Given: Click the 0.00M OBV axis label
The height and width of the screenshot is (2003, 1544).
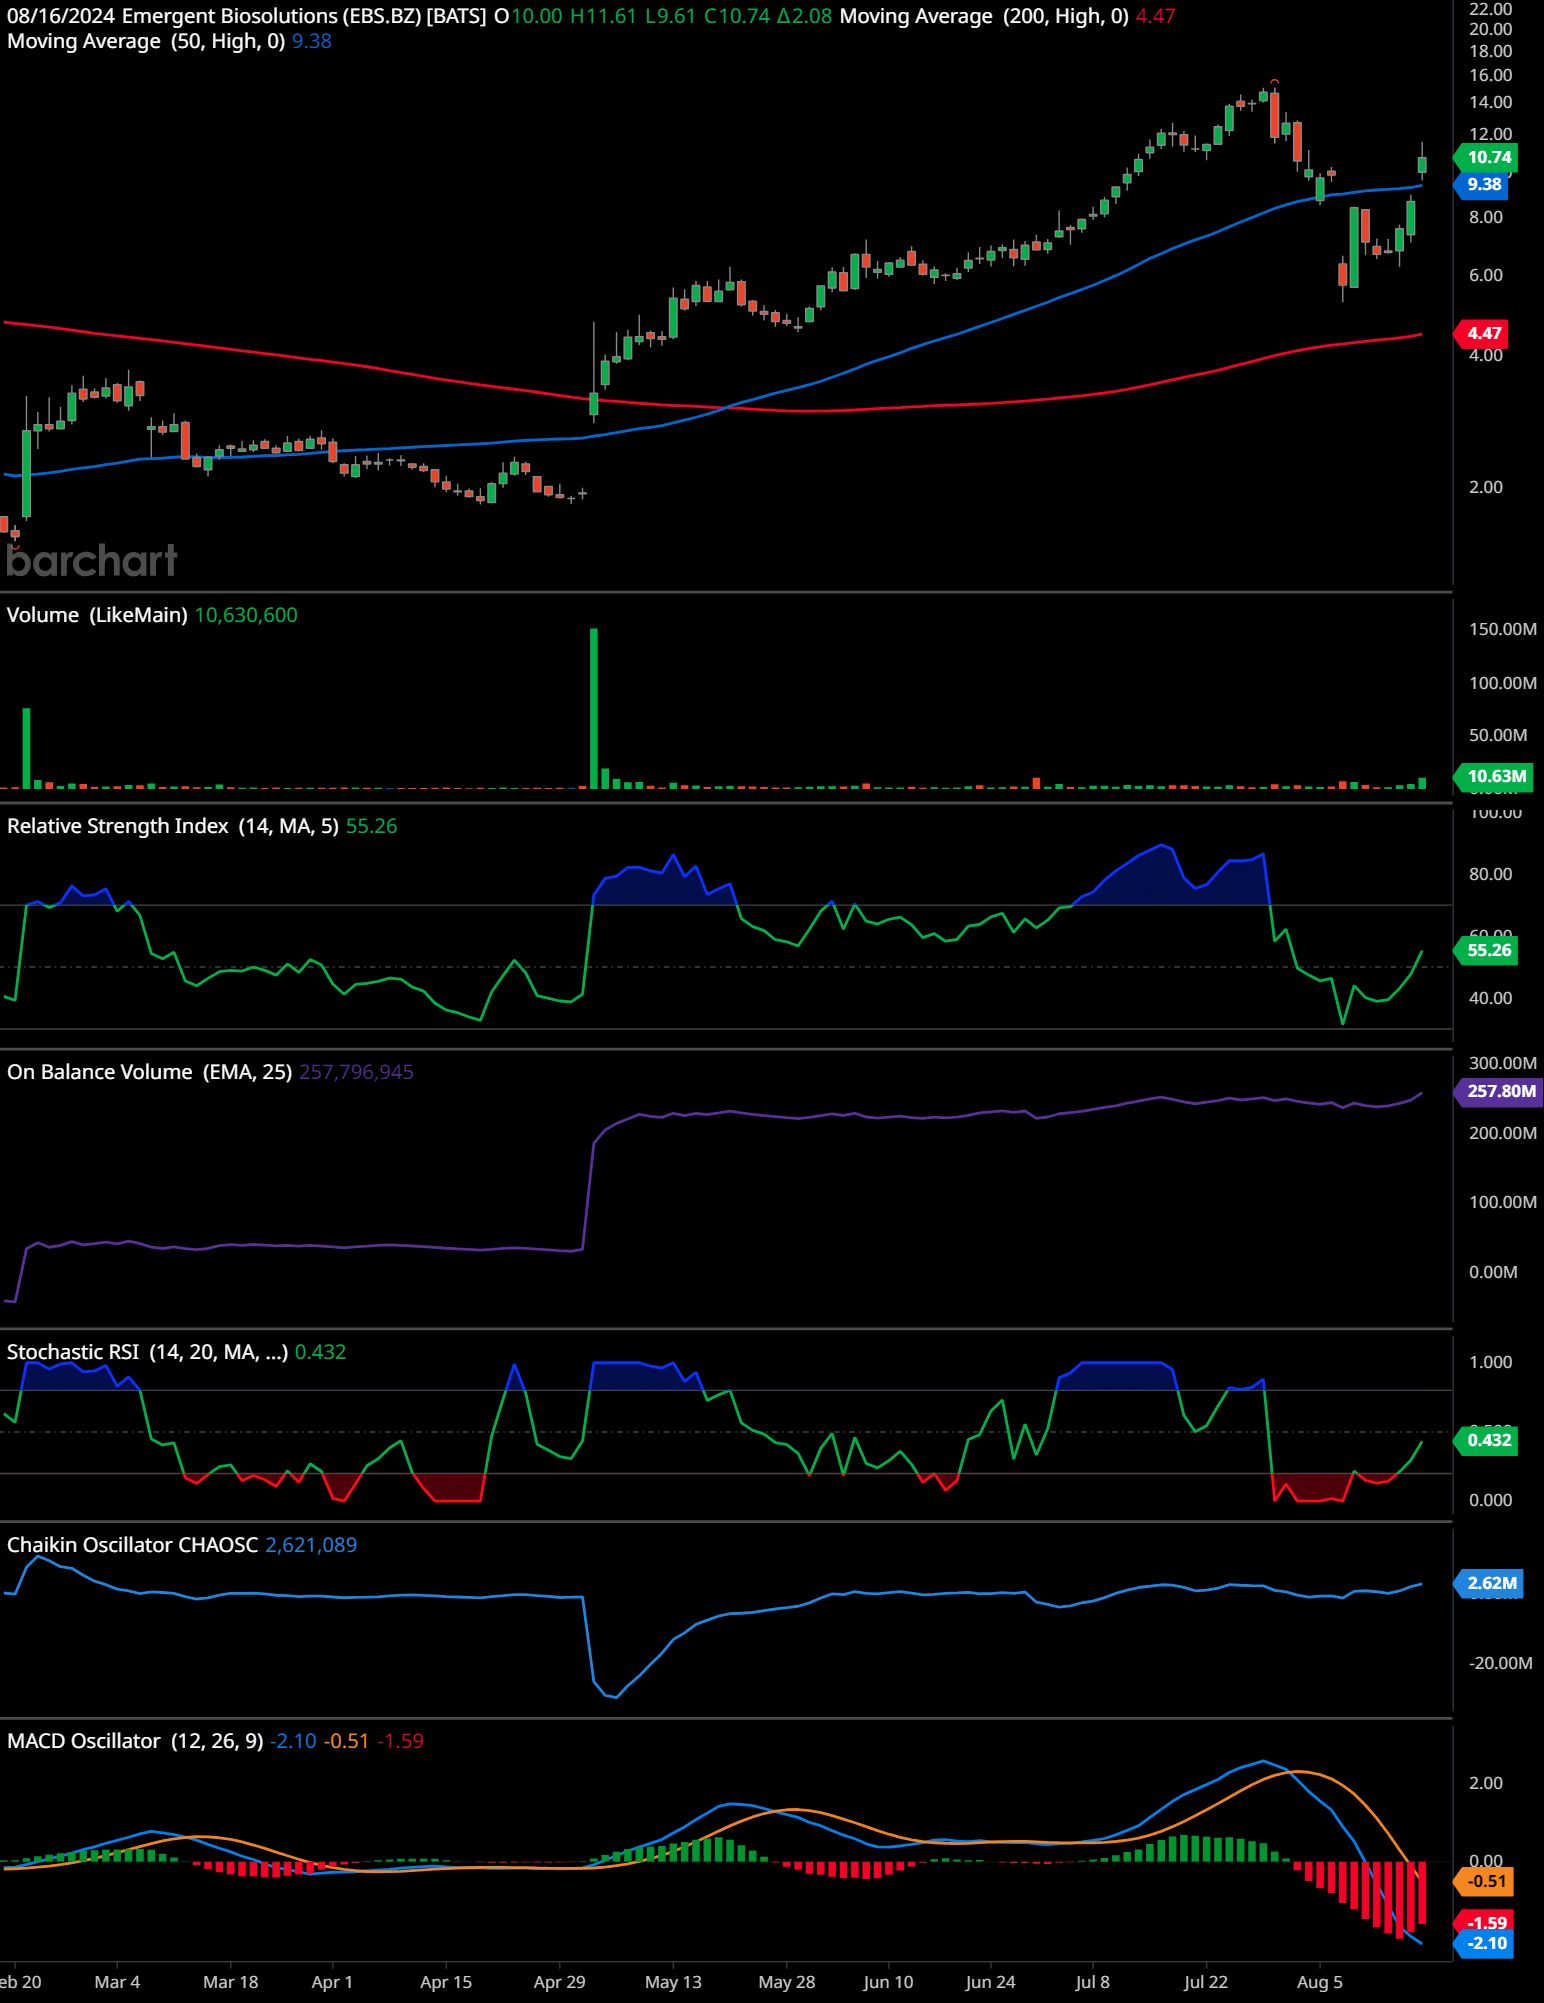Looking at the screenshot, I should [x=1493, y=1272].
